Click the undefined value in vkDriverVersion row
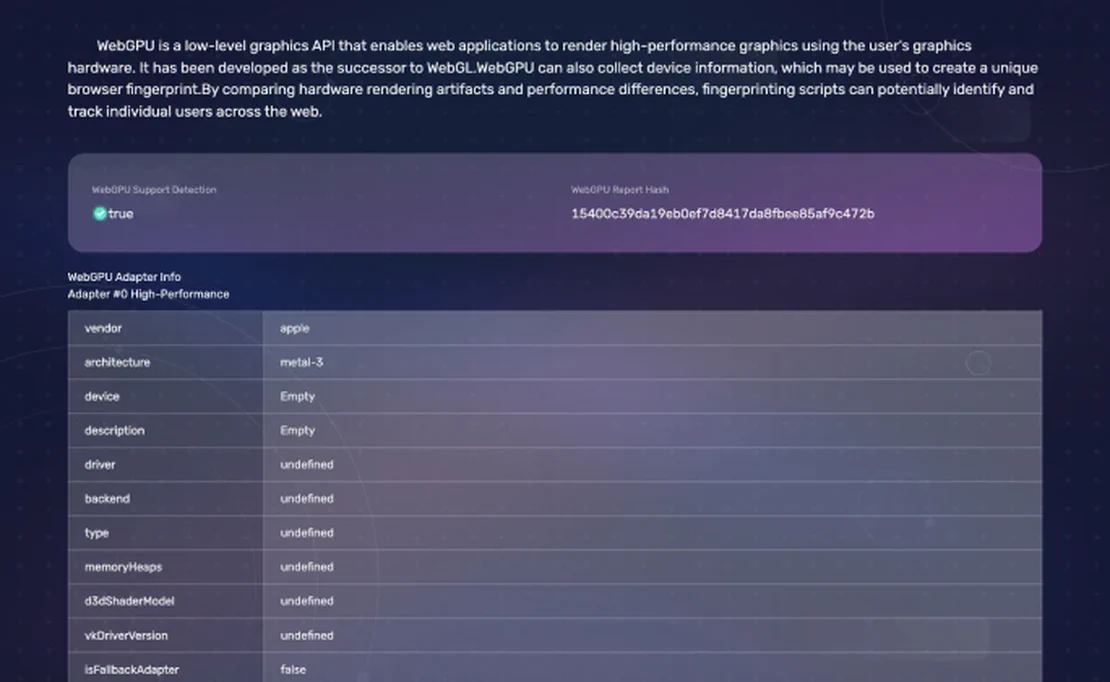Viewport: 1110px width, 682px height. pos(306,635)
